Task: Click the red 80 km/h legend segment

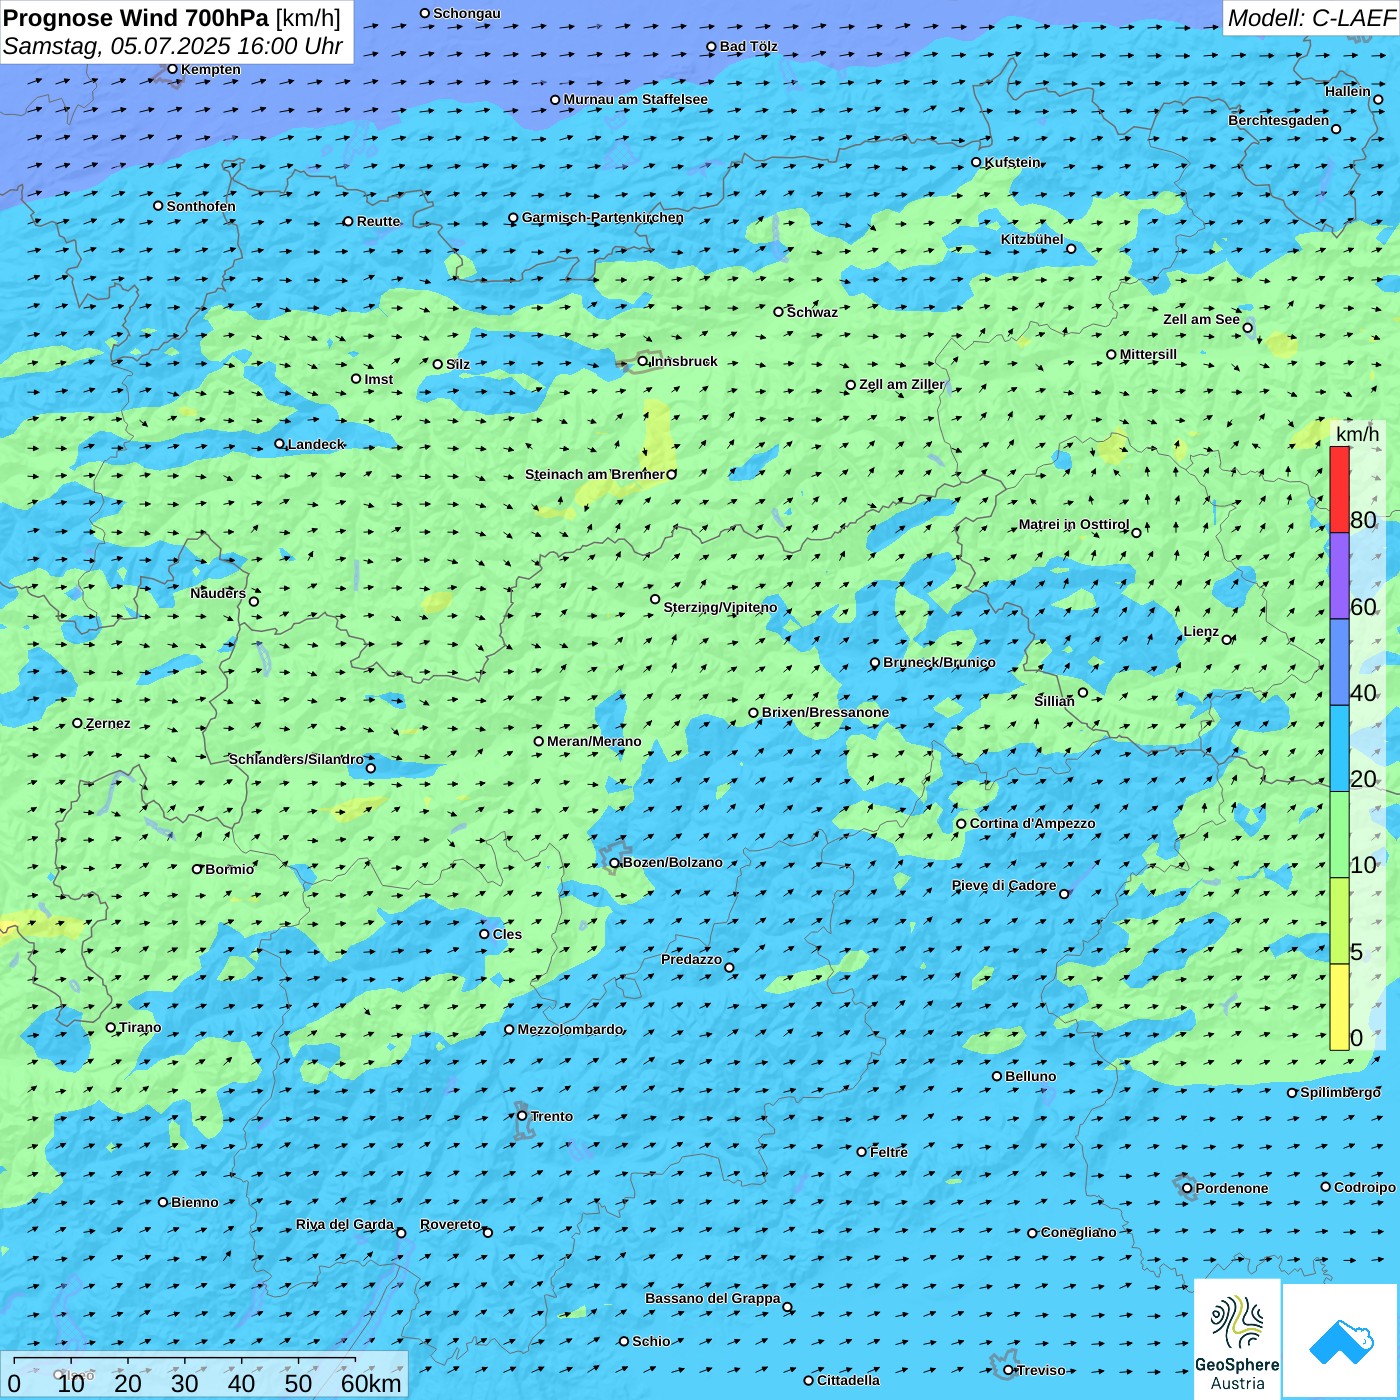Action: tap(1339, 490)
